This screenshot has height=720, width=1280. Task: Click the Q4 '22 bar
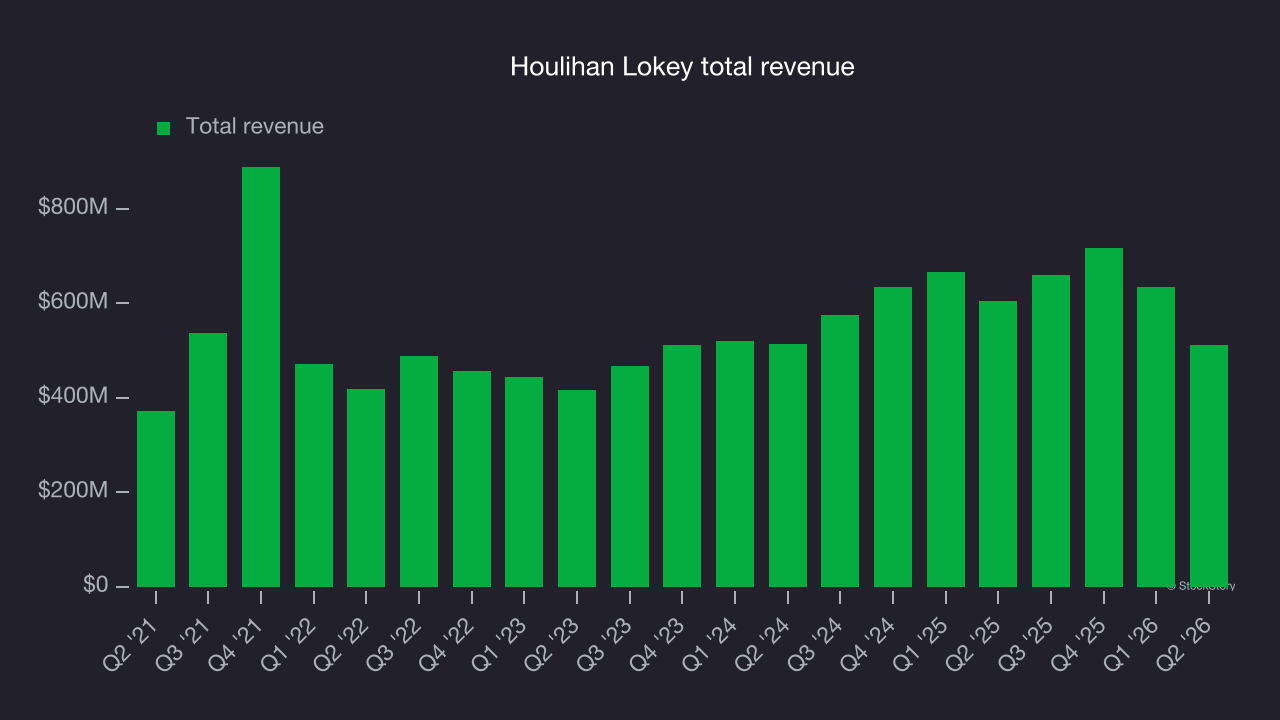coord(472,479)
